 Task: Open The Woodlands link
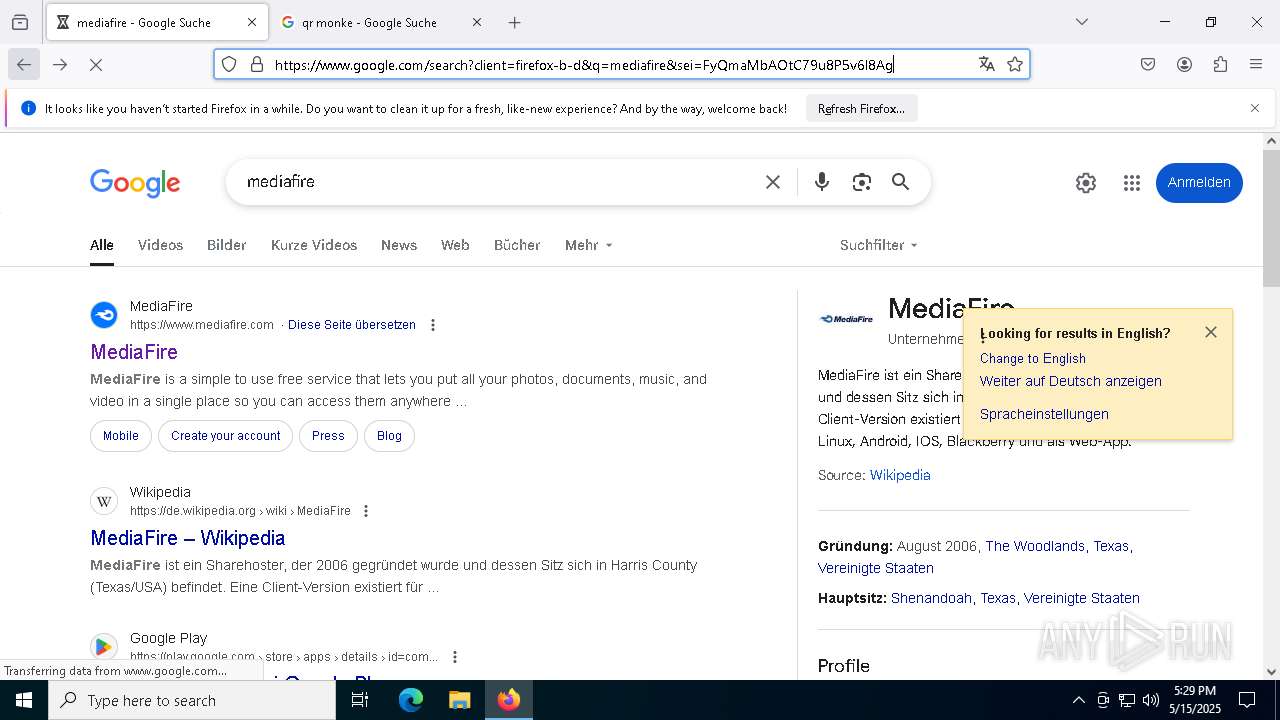[1035, 546]
